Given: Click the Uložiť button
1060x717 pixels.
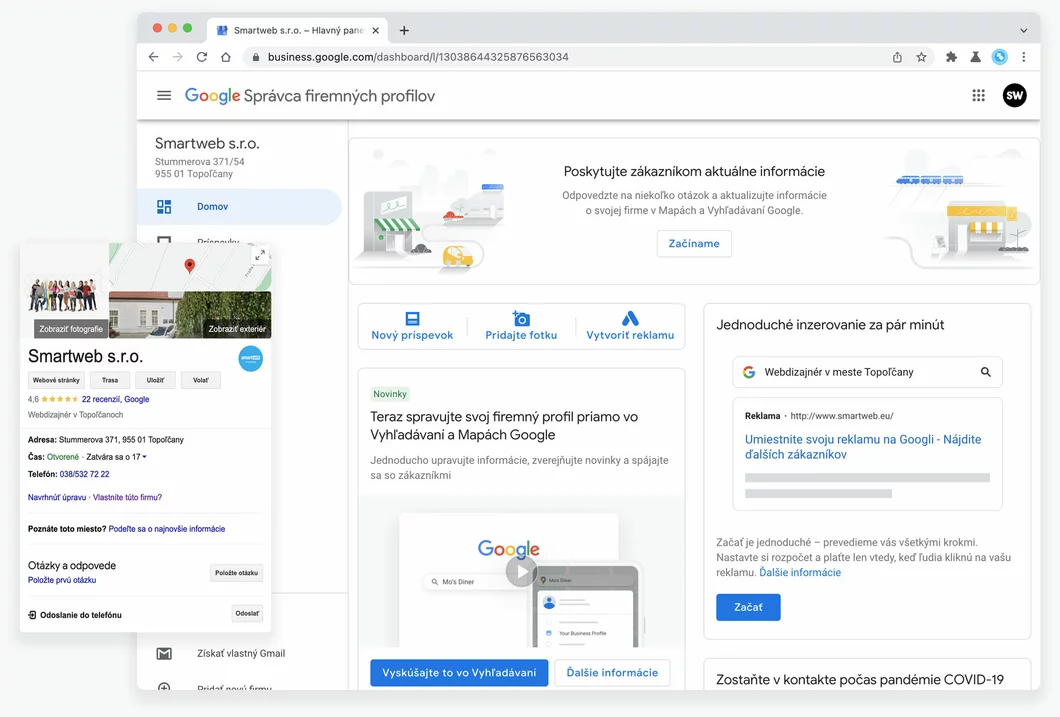Looking at the screenshot, I should coord(155,380).
